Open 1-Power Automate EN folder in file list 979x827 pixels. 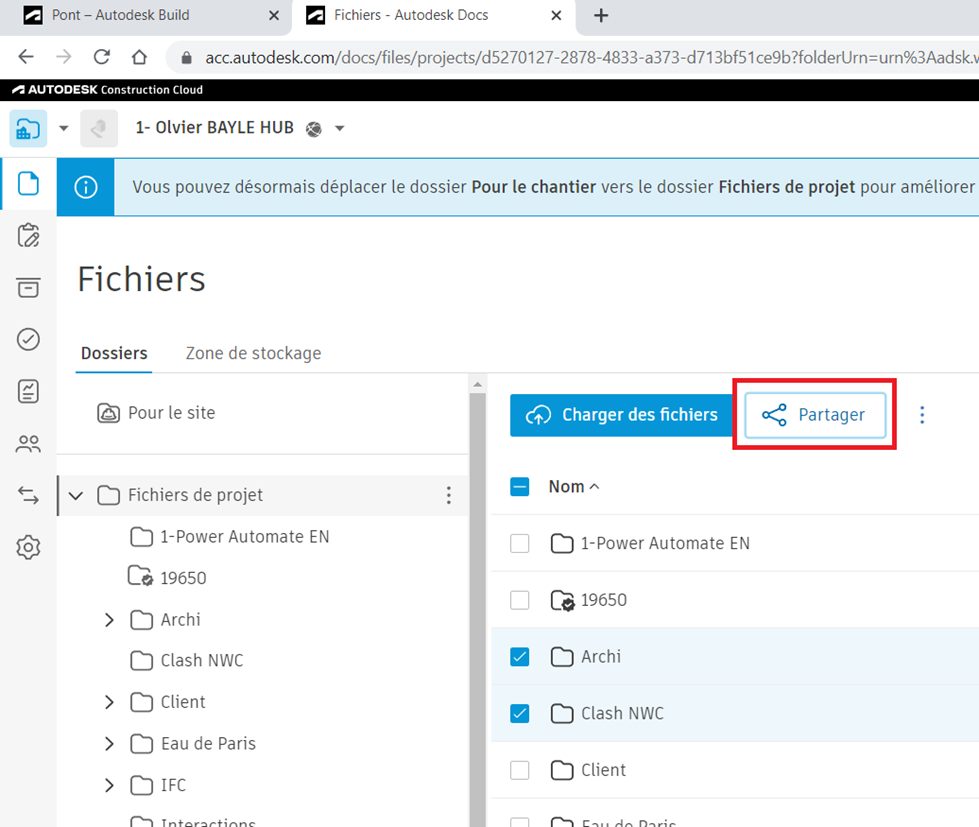[x=665, y=543]
